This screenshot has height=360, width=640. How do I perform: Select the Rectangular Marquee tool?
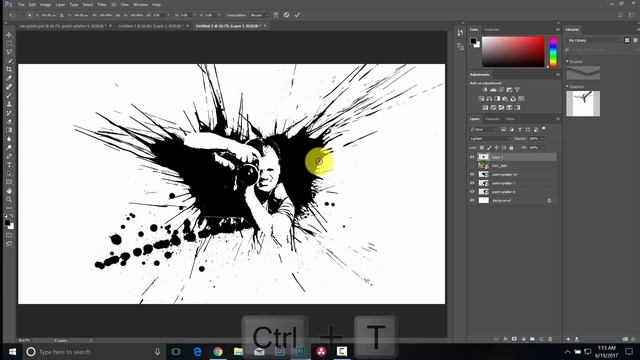(x=9, y=43)
